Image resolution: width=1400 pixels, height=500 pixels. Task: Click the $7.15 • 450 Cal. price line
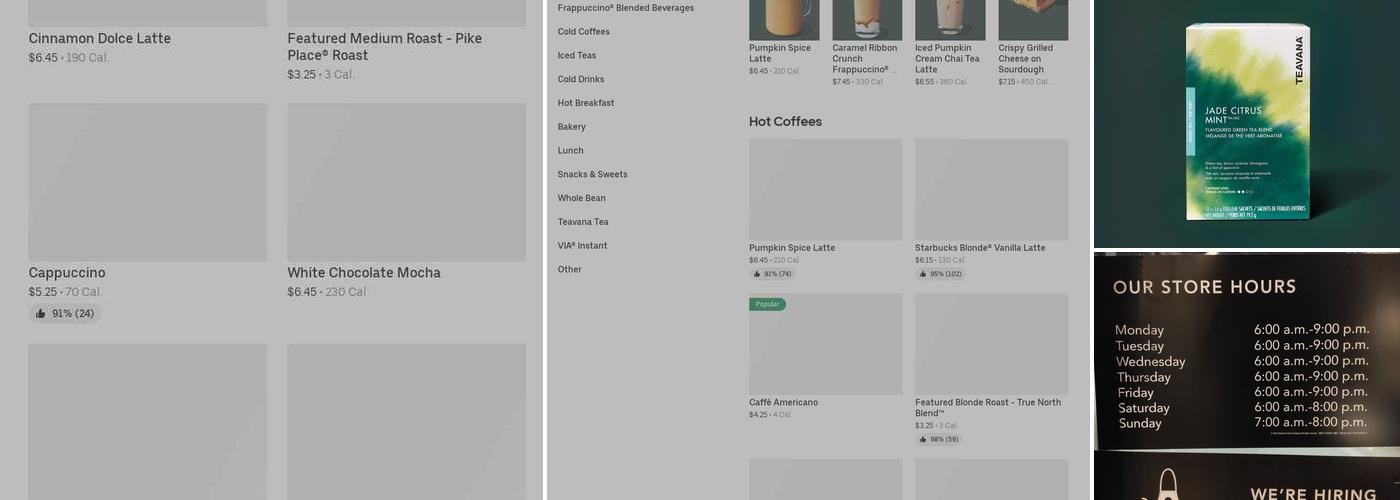[1024, 82]
